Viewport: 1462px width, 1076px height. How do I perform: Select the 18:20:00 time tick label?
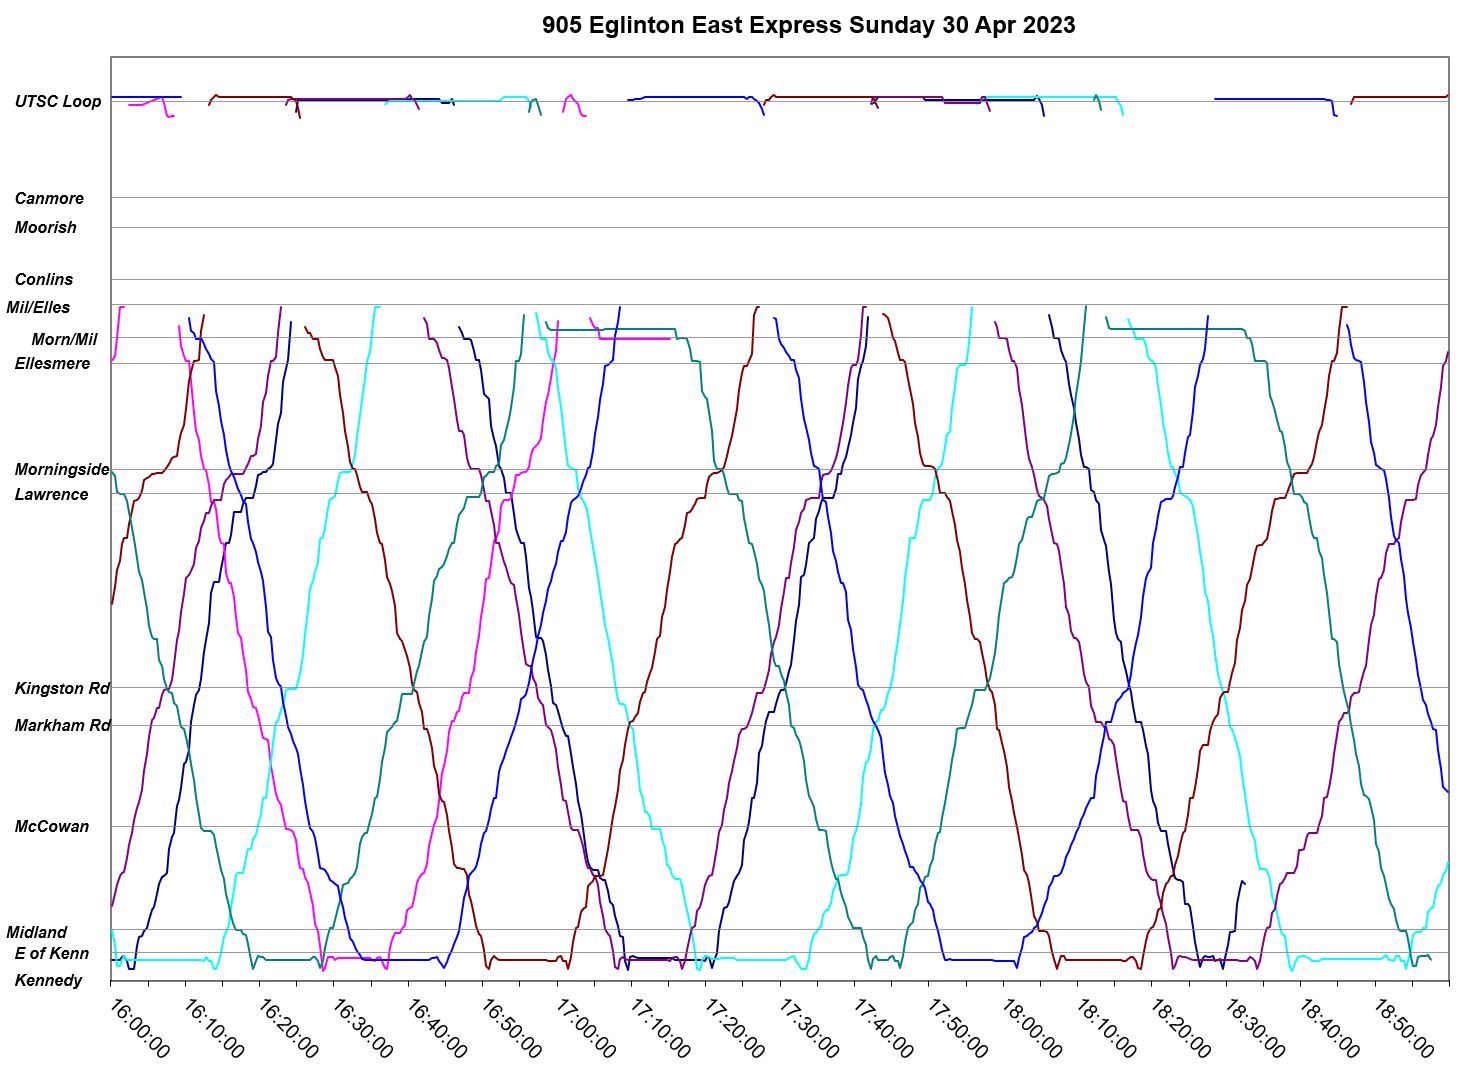click(x=1180, y=1027)
